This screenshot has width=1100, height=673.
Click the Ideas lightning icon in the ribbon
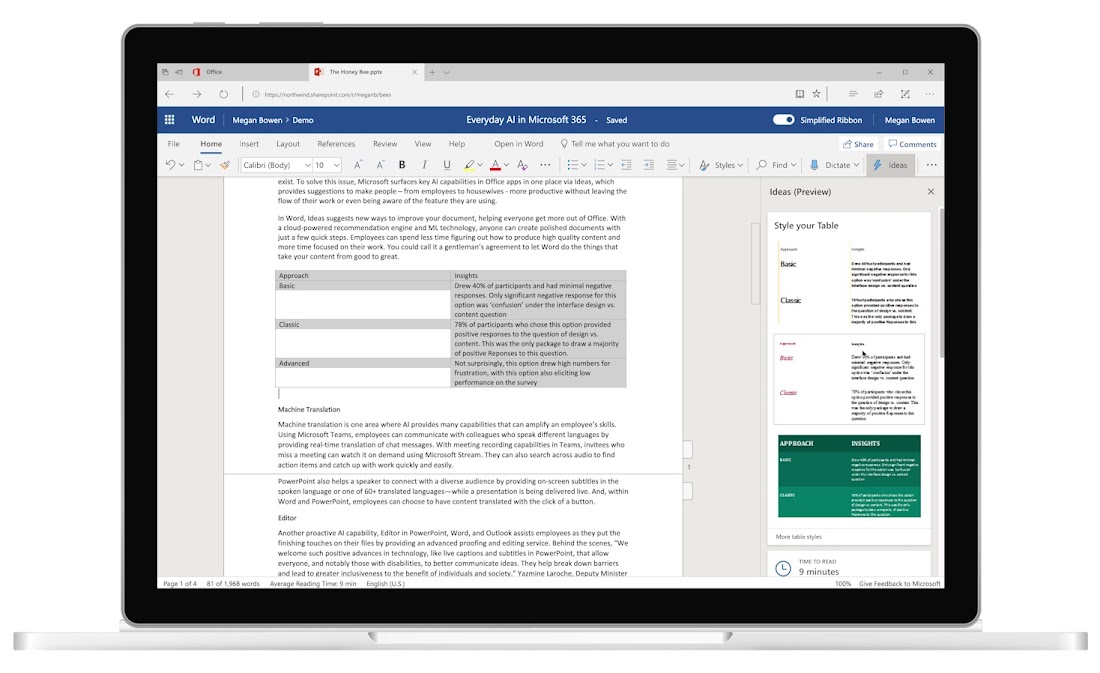879,165
